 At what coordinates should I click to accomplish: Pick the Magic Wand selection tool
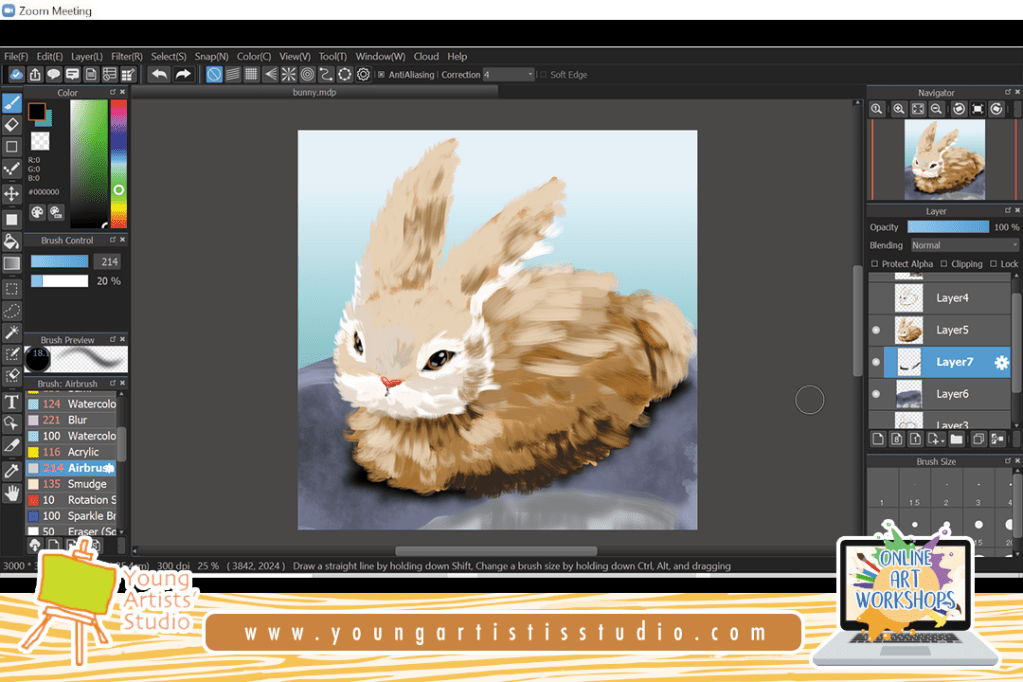[12, 332]
